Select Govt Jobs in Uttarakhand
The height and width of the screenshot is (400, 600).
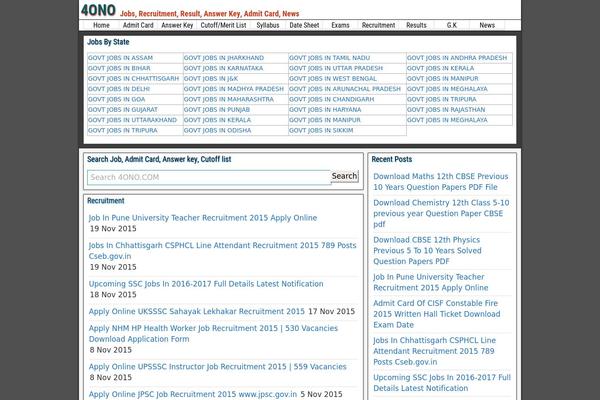tap(133, 120)
